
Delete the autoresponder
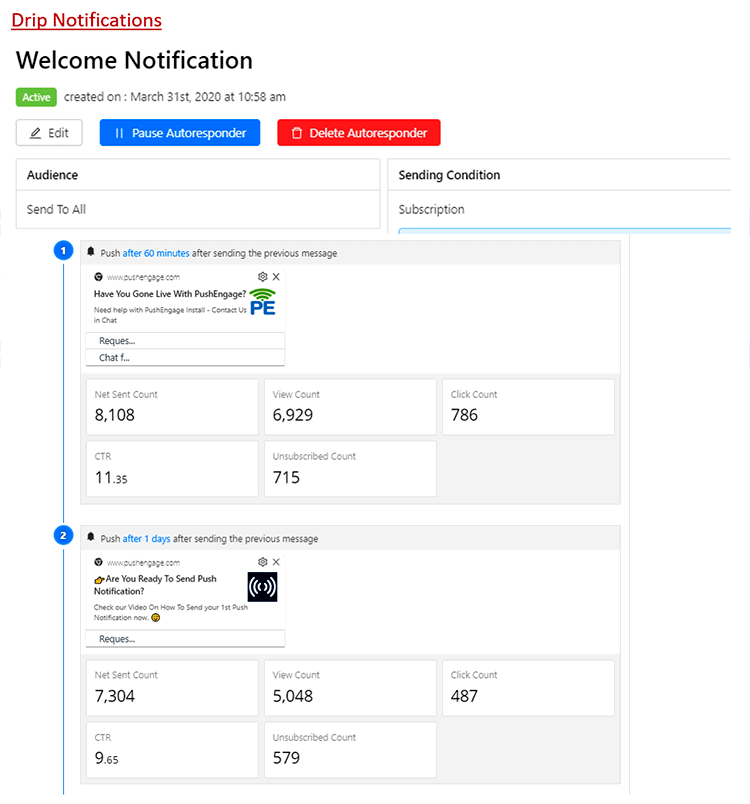359,133
